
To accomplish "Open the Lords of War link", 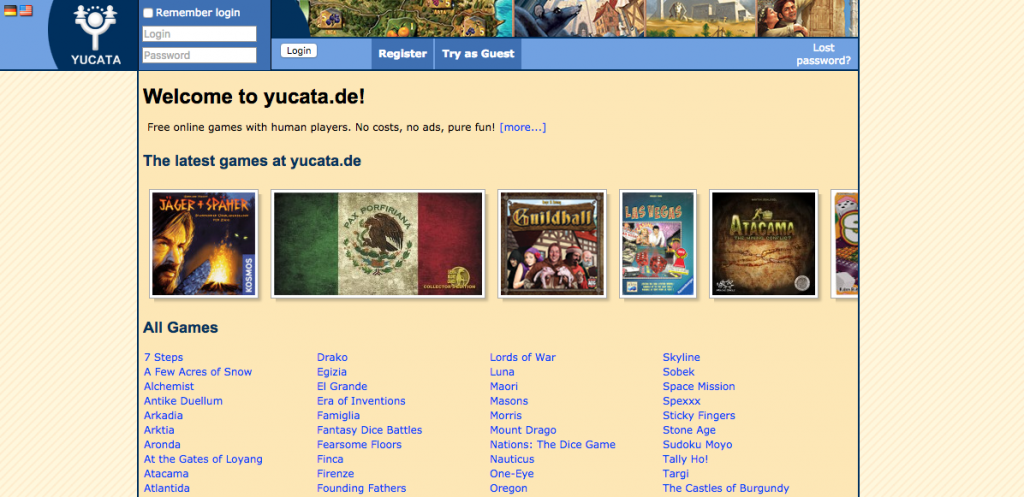I will [x=522, y=358].
